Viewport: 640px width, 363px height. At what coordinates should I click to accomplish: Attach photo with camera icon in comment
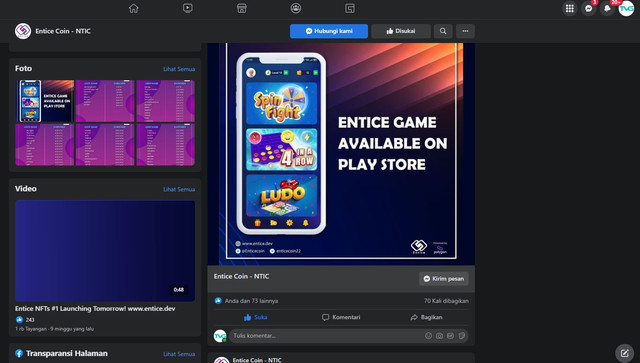440,336
